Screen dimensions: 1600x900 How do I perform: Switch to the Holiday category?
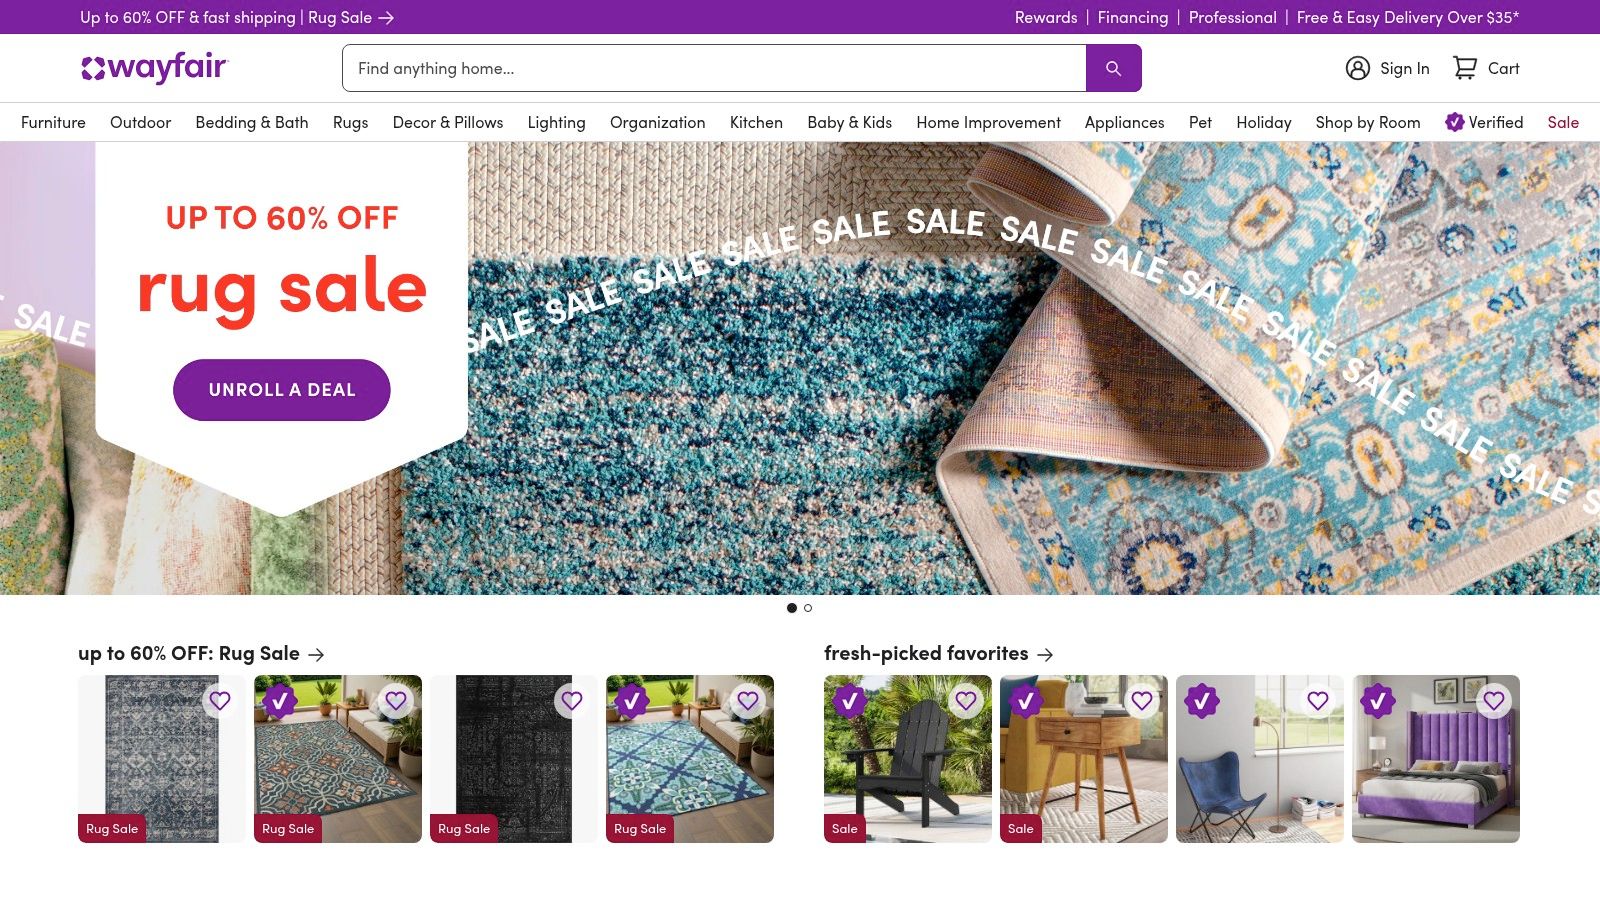pos(1263,122)
